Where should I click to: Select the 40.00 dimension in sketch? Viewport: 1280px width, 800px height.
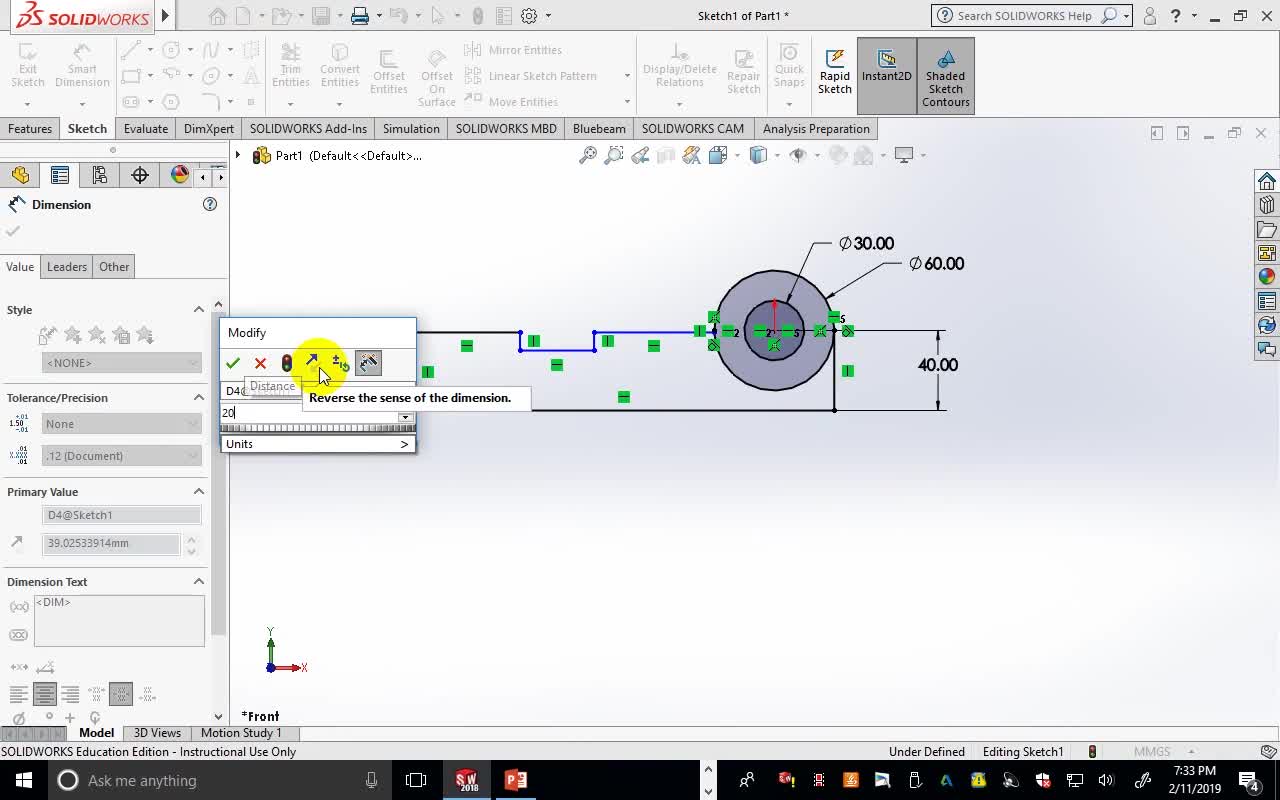click(938, 365)
